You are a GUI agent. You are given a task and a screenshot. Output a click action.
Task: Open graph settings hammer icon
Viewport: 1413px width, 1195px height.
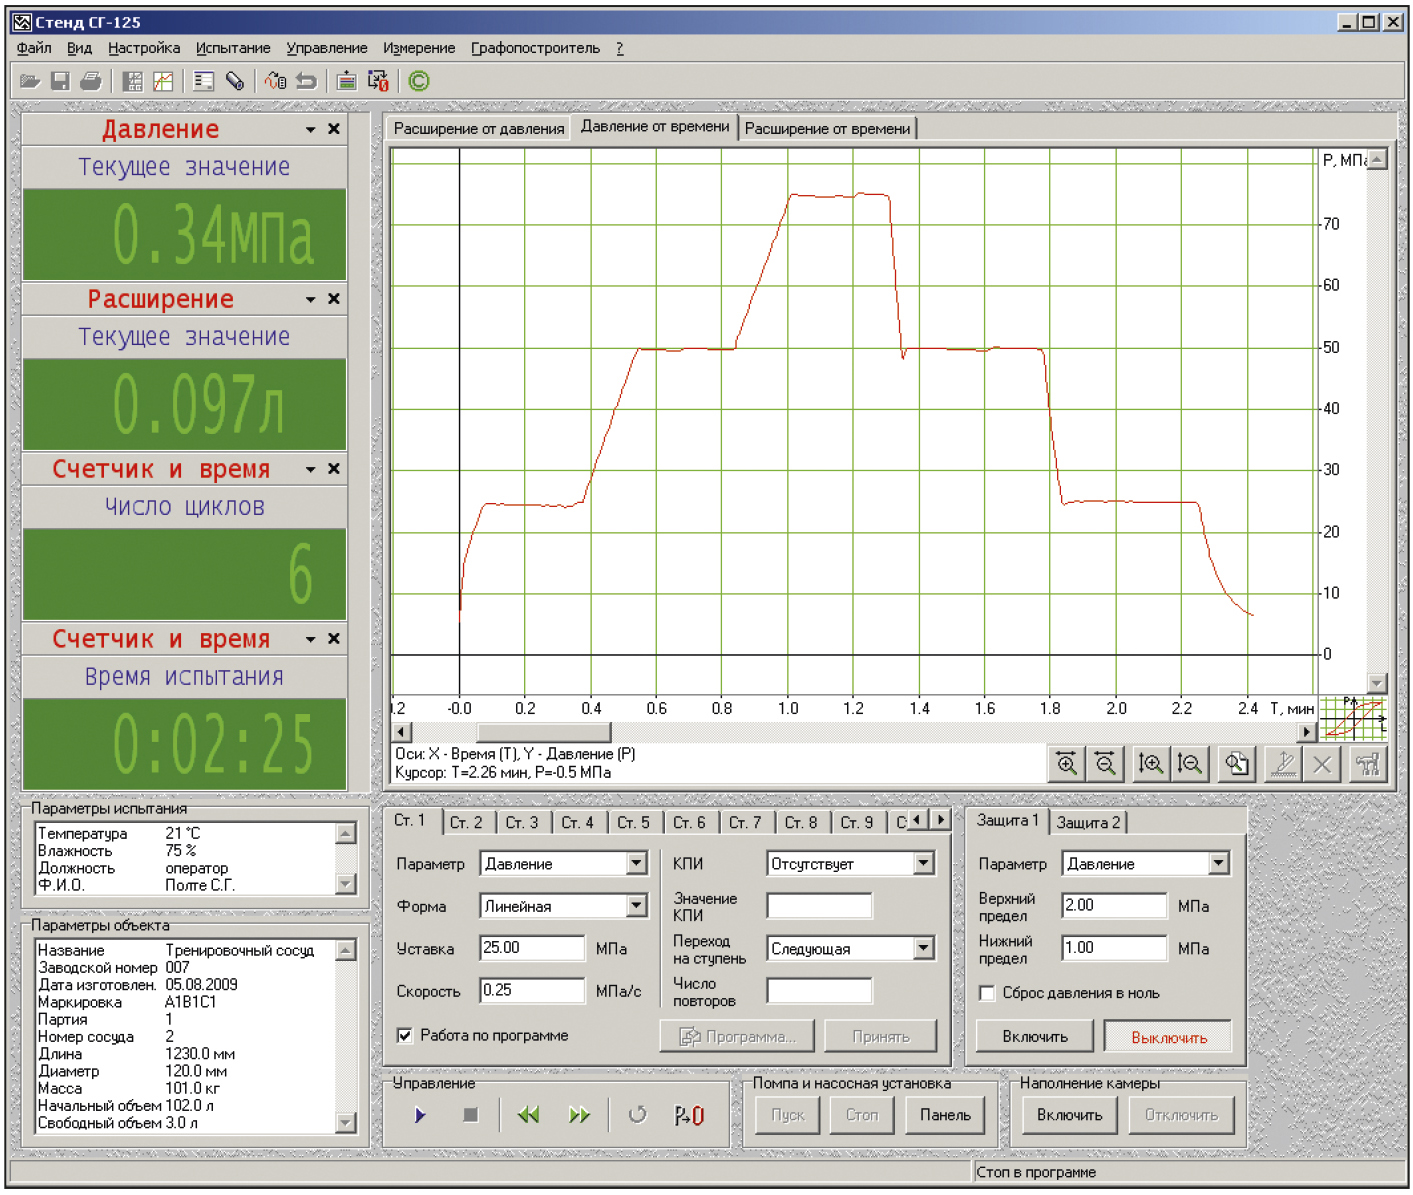coord(1368,764)
